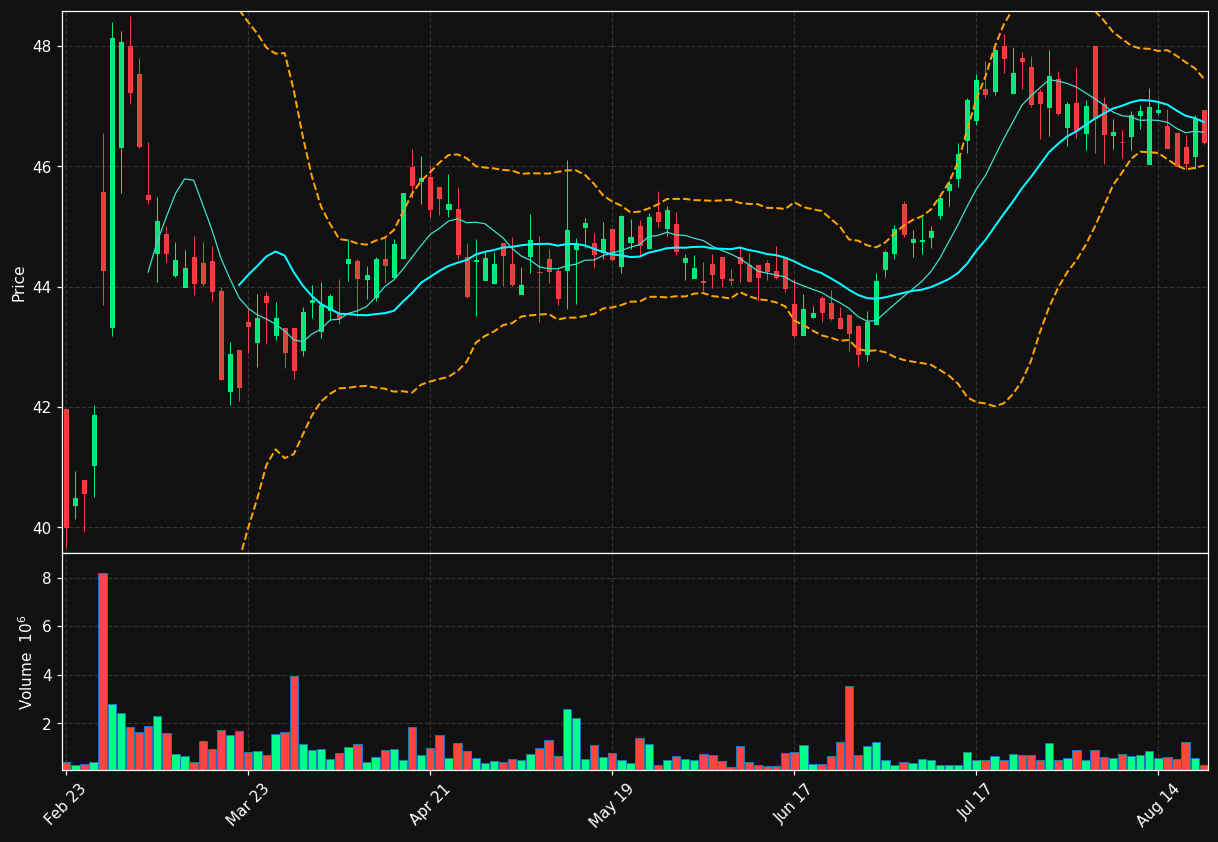Click the red volume bar near 4 million
Viewport: 1218px width, 842px height.
[294, 723]
